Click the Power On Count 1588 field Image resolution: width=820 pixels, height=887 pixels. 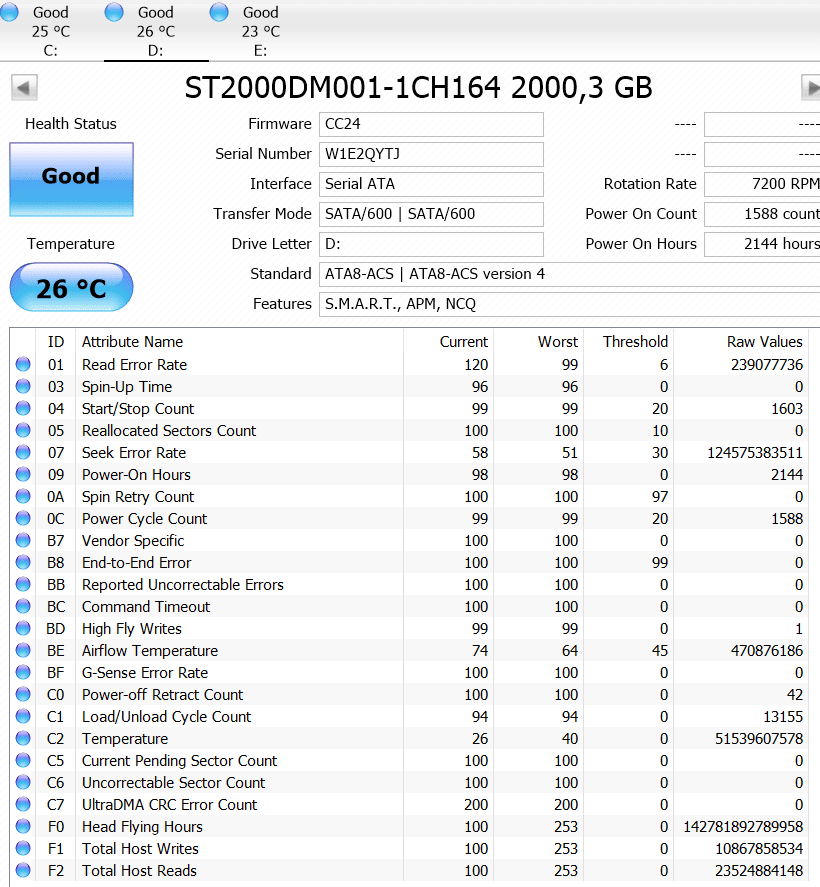[x=762, y=214]
